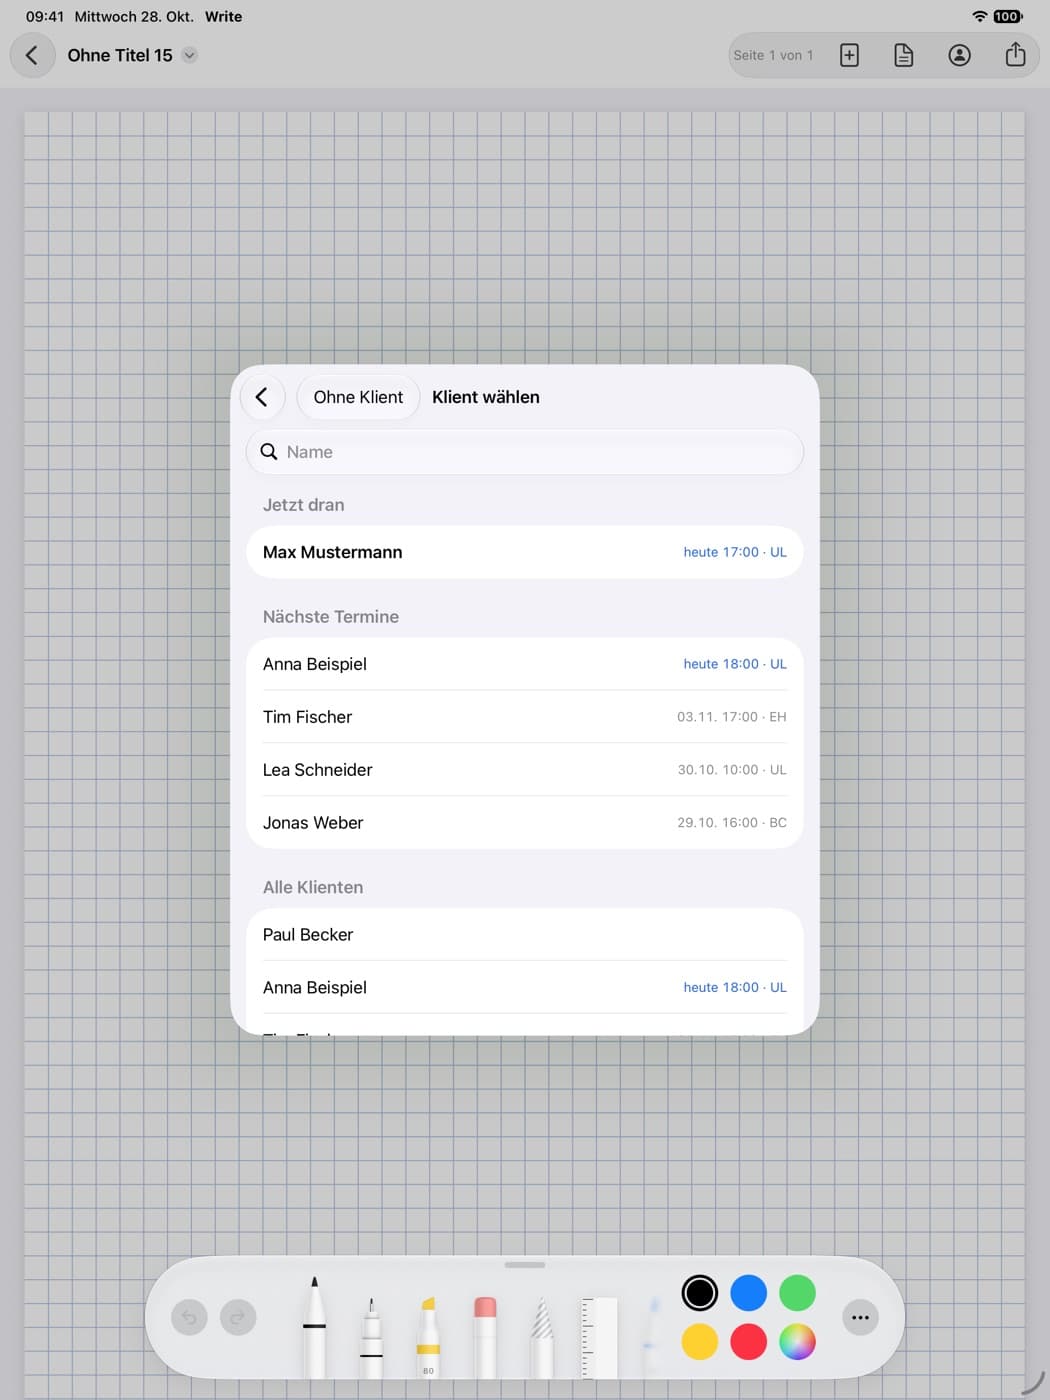Select the blue color swatch
Image resolution: width=1050 pixels, height=1400 pixels.
point(749,1293)
